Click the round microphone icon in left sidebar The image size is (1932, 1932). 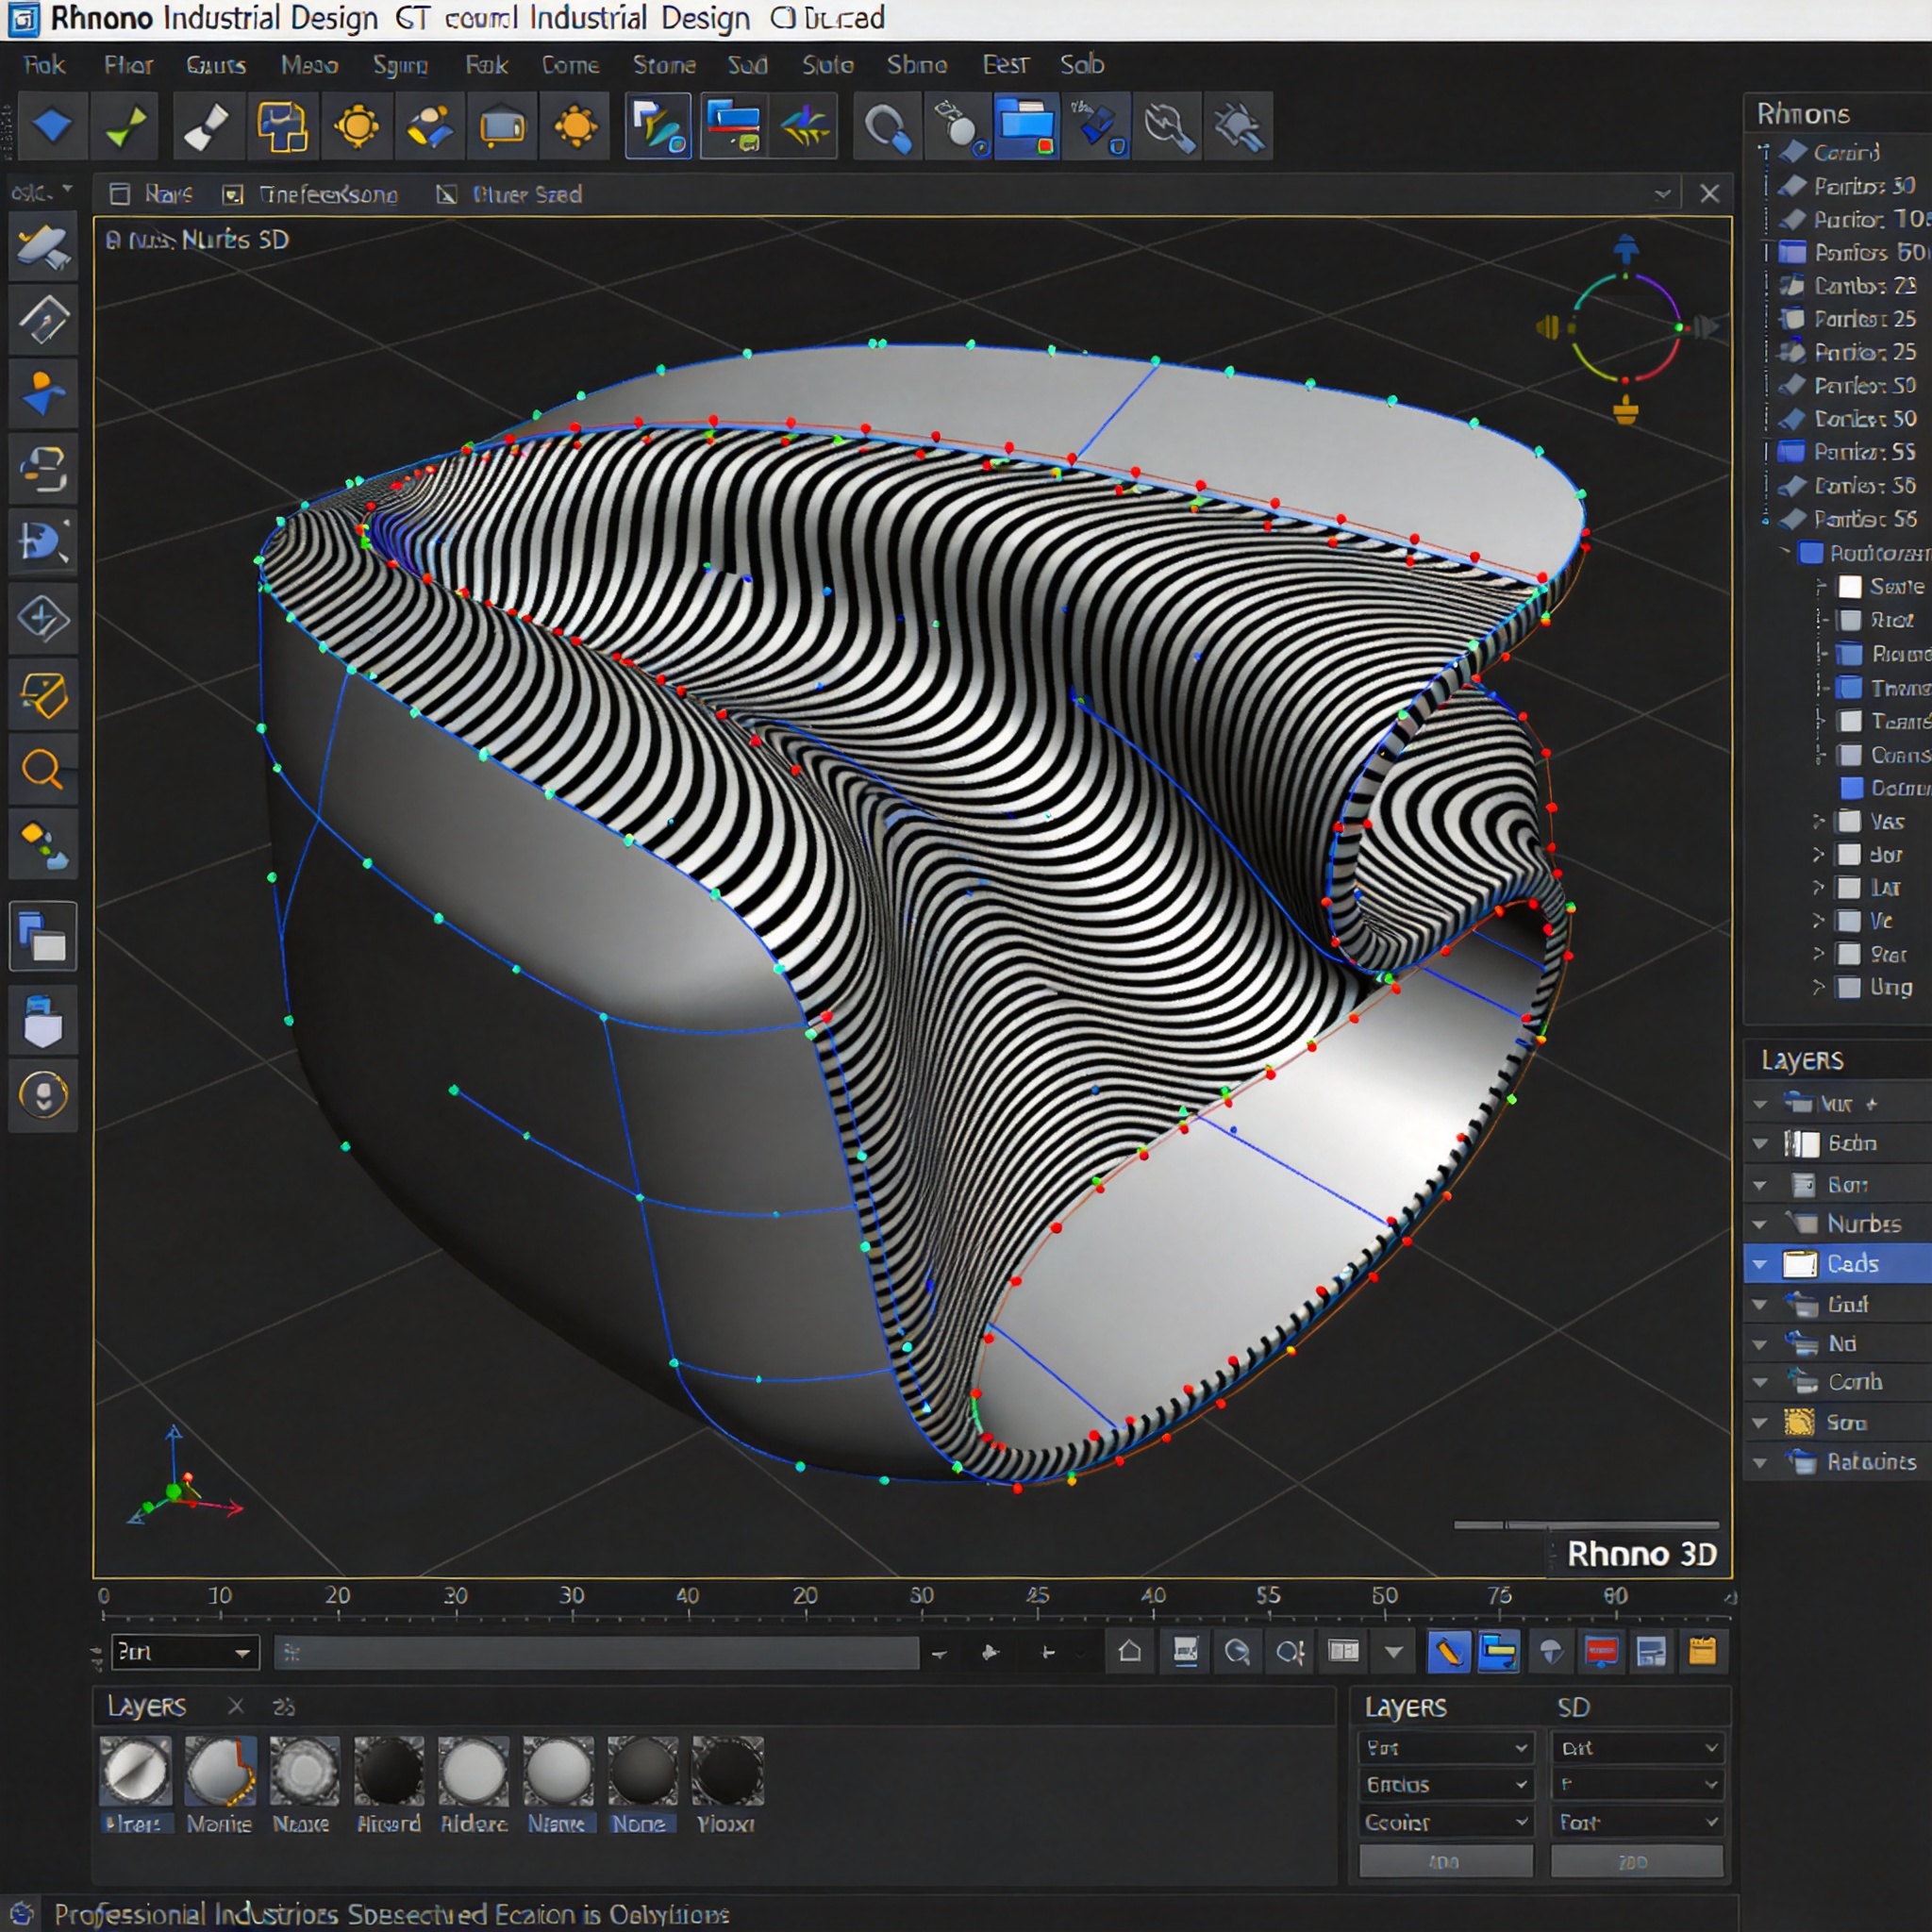[x=43, y=1095]
